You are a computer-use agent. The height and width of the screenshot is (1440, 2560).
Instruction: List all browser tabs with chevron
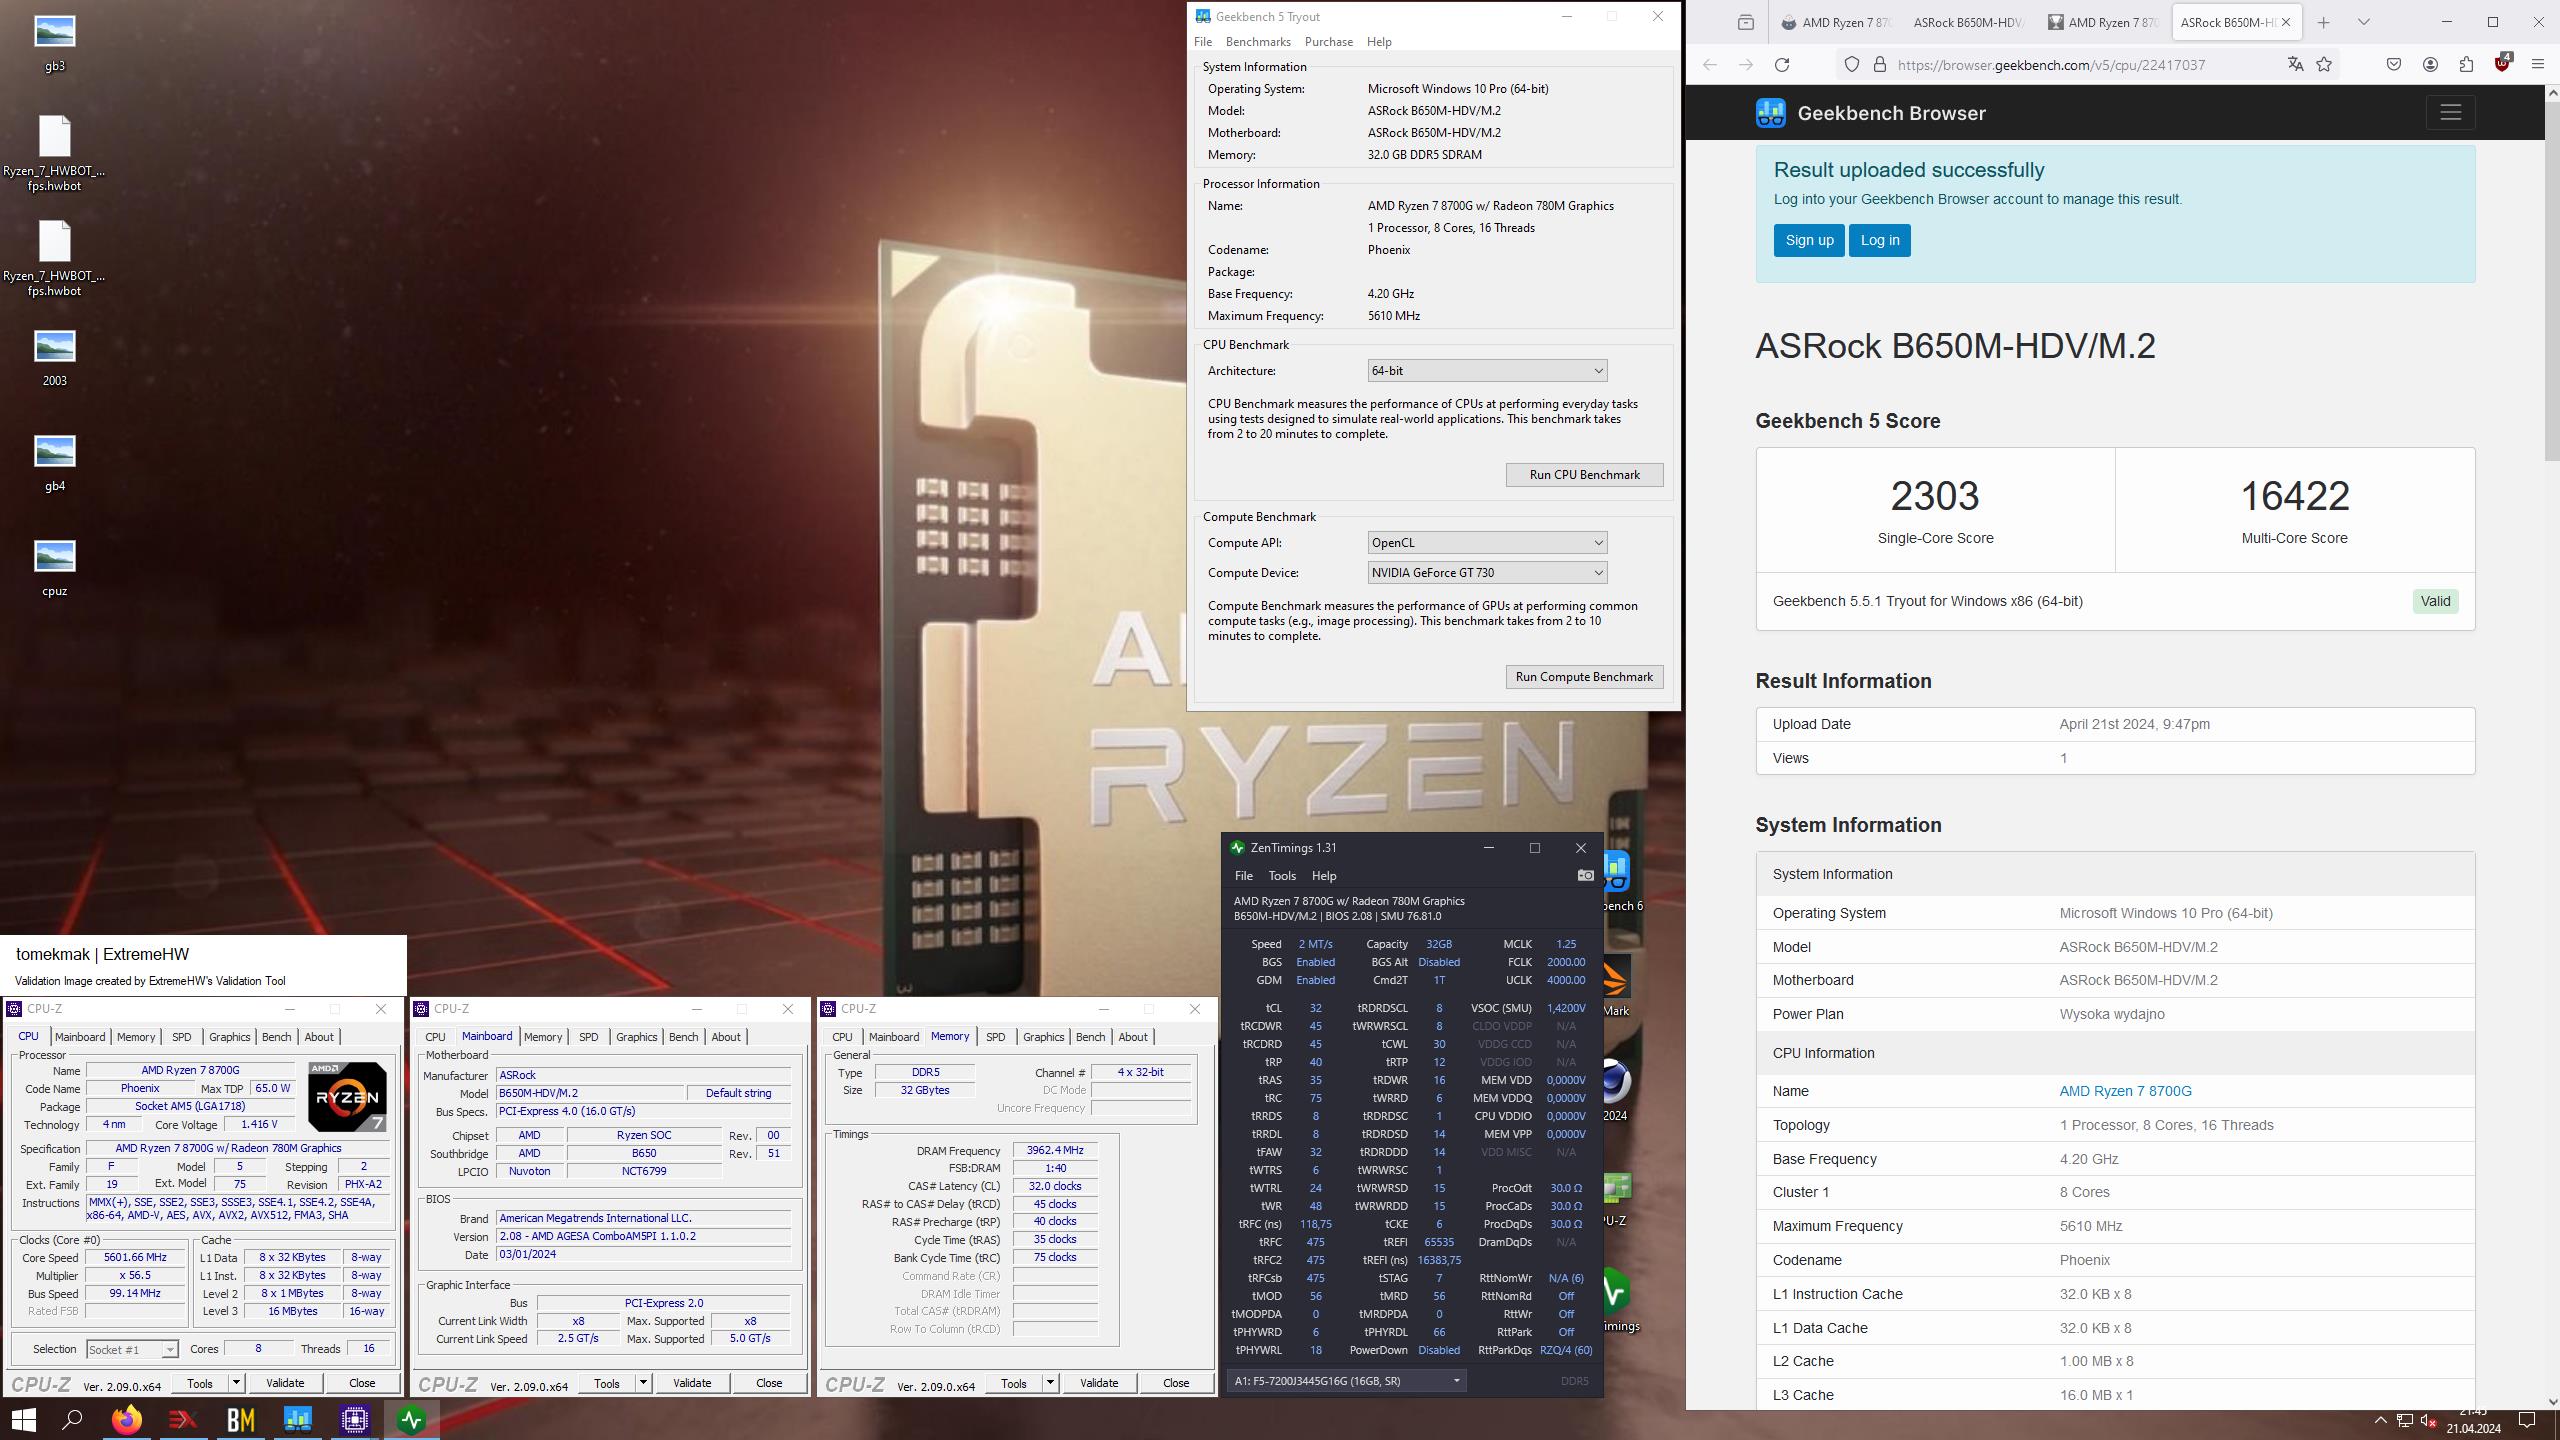[2364, 22]
